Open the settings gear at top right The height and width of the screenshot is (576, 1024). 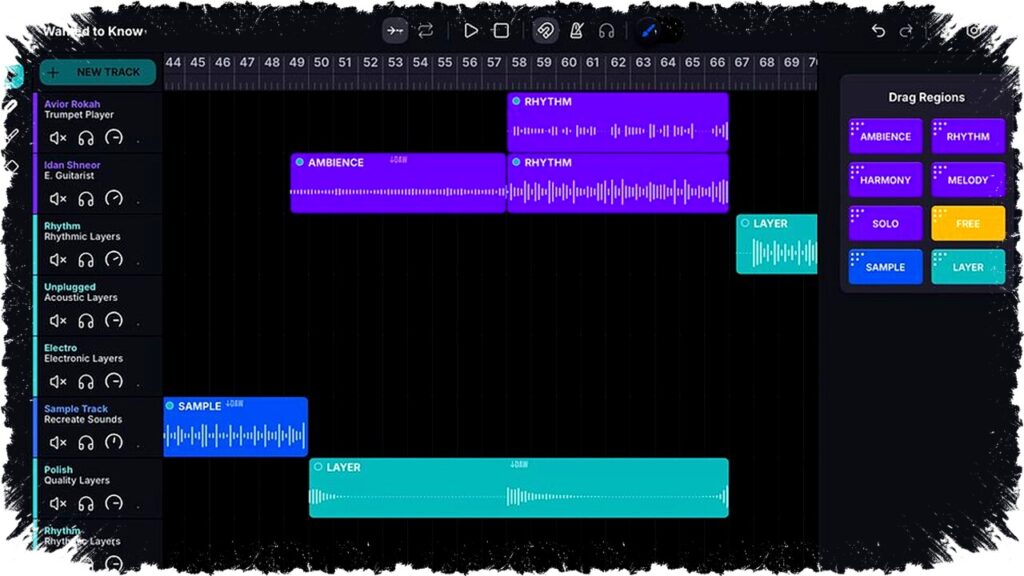coord(974,31)
